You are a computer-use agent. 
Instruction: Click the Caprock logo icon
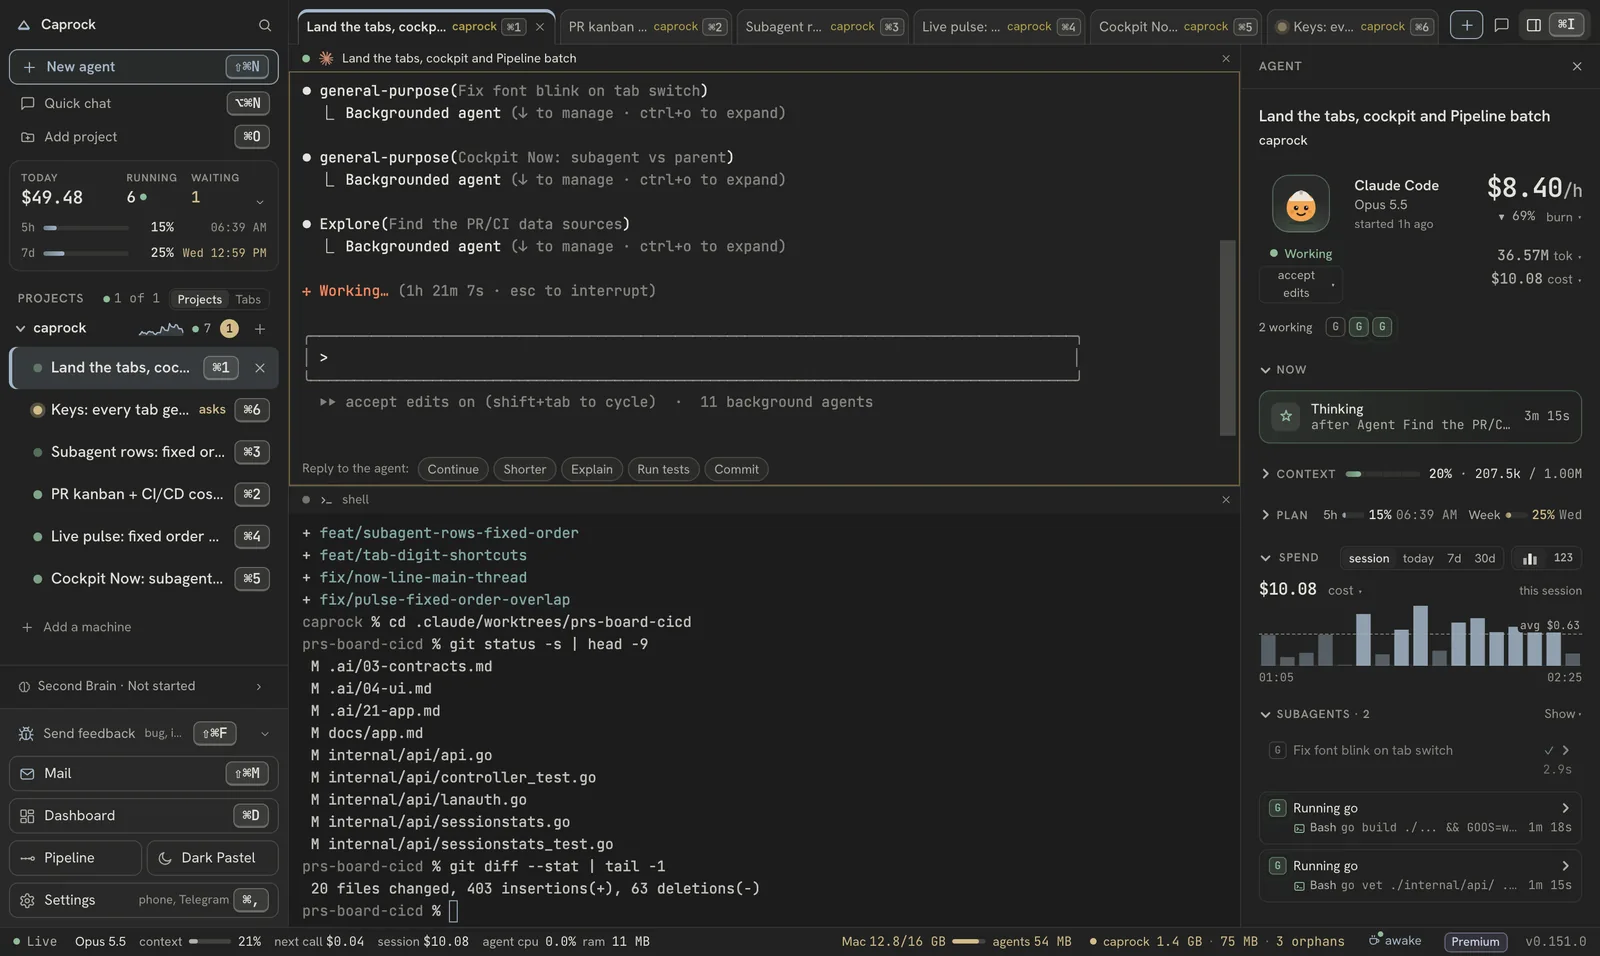click(x=24, y=25)
